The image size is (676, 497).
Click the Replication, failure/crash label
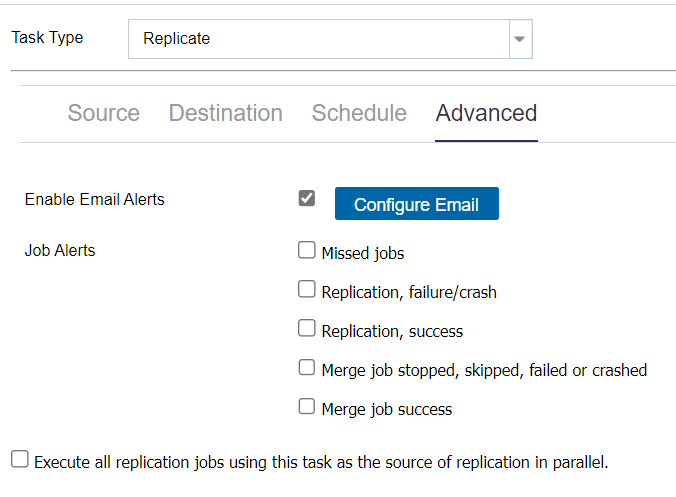coord(409,292)
